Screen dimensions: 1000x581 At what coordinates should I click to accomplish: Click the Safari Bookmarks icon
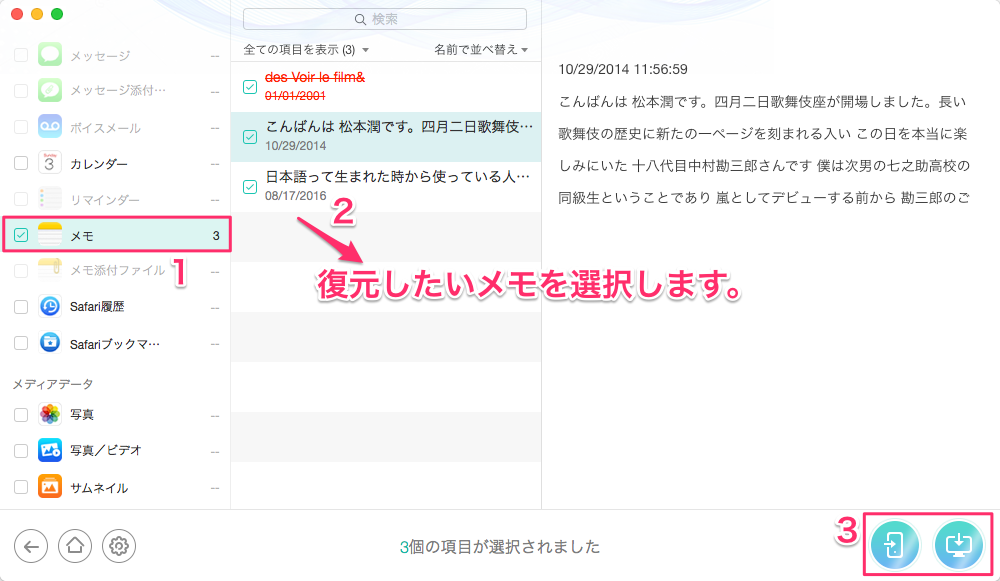pyautogui.click(x=50, y=343)
